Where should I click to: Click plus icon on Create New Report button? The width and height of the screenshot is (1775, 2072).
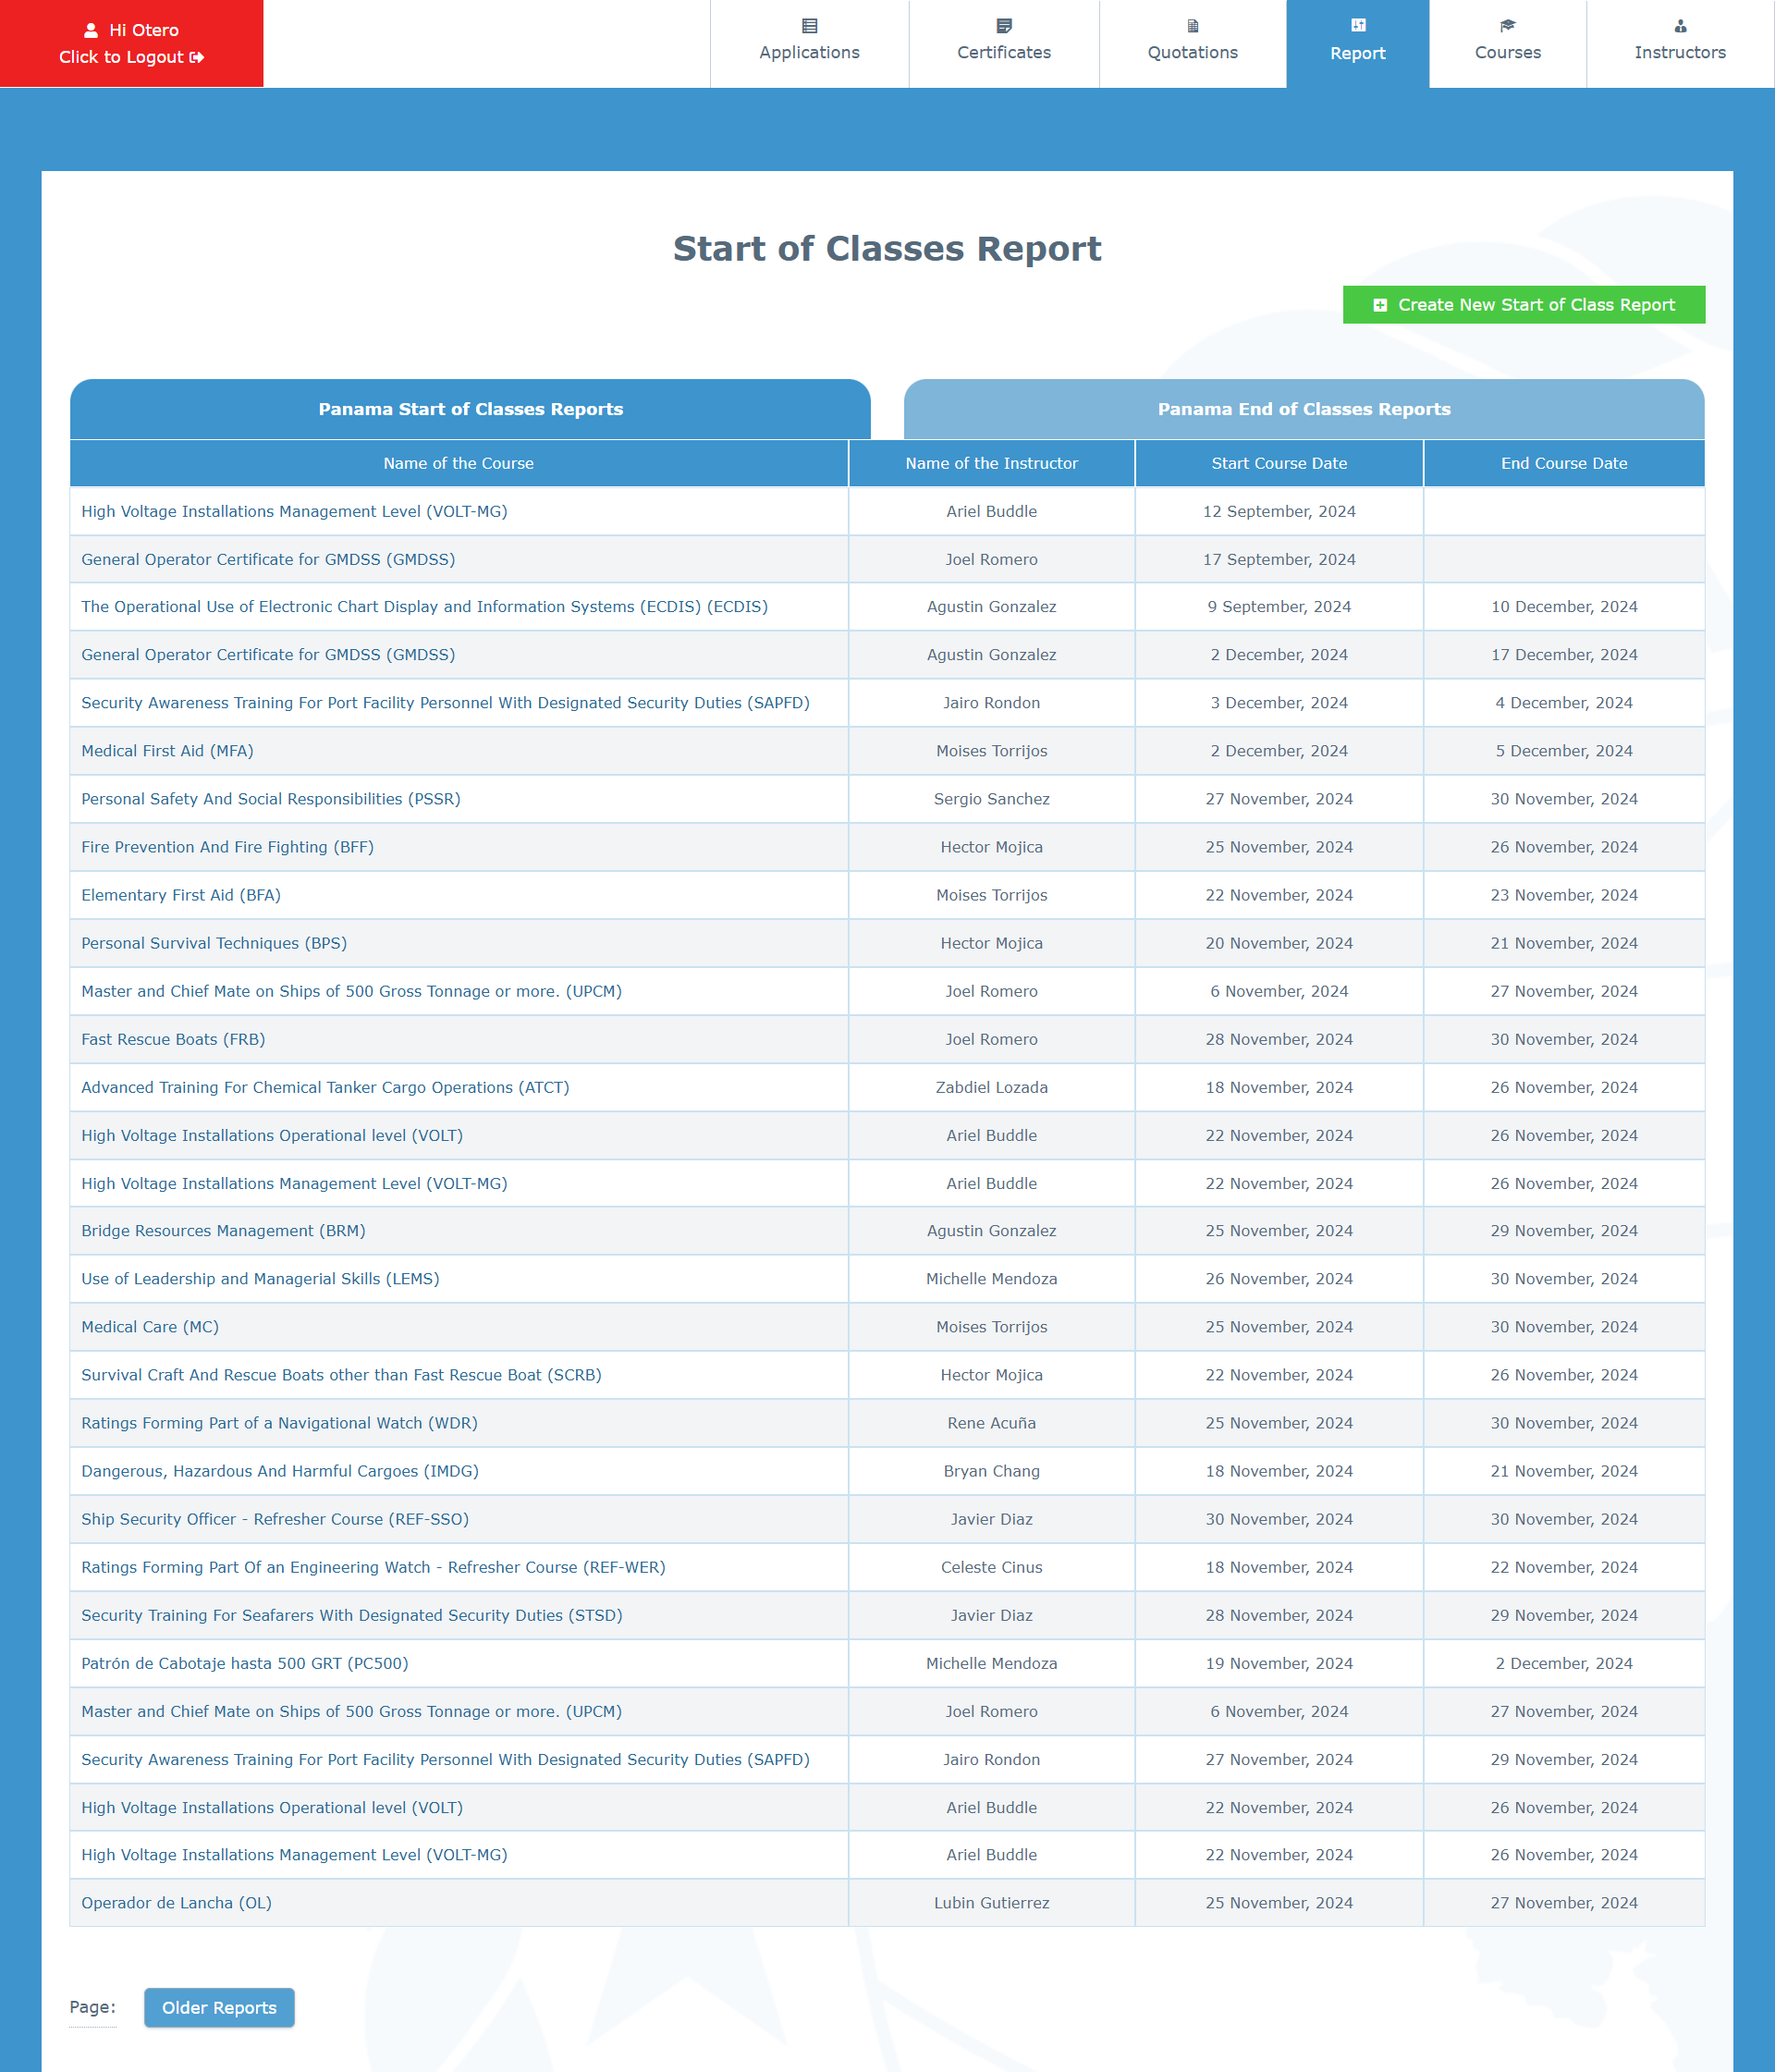pos(1379,306)
